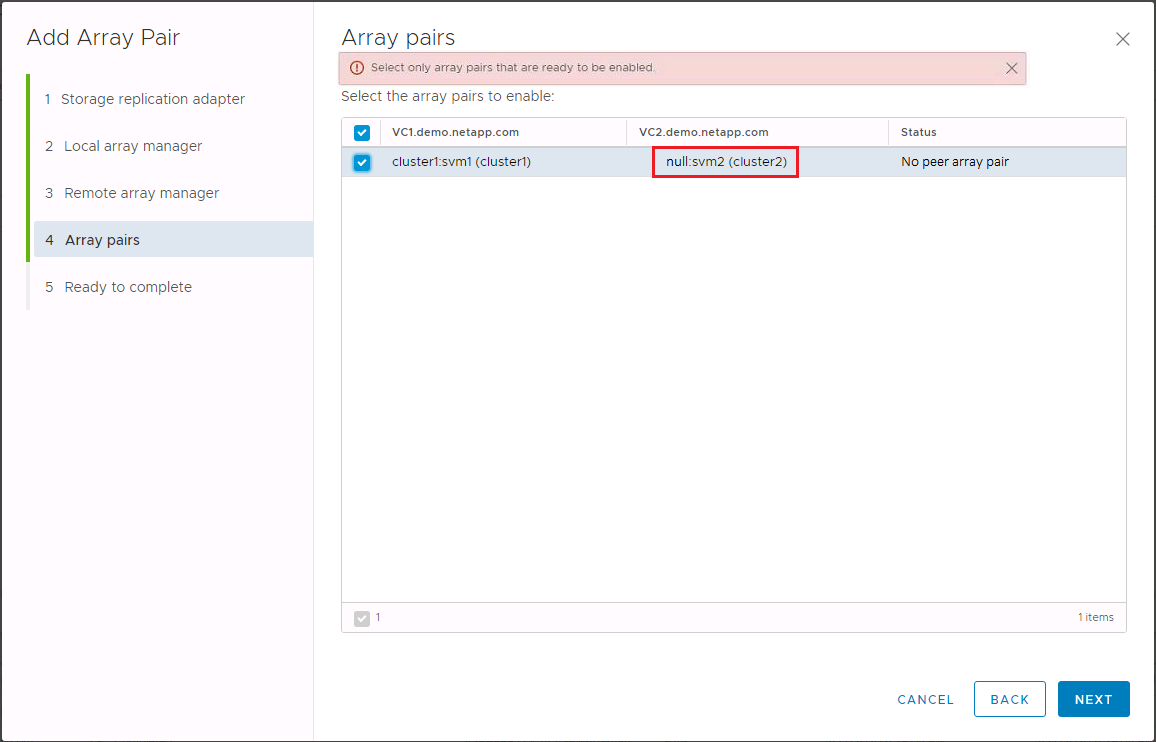
Task: Open the Remote array manager step
Action: click(x=139, y=193)
